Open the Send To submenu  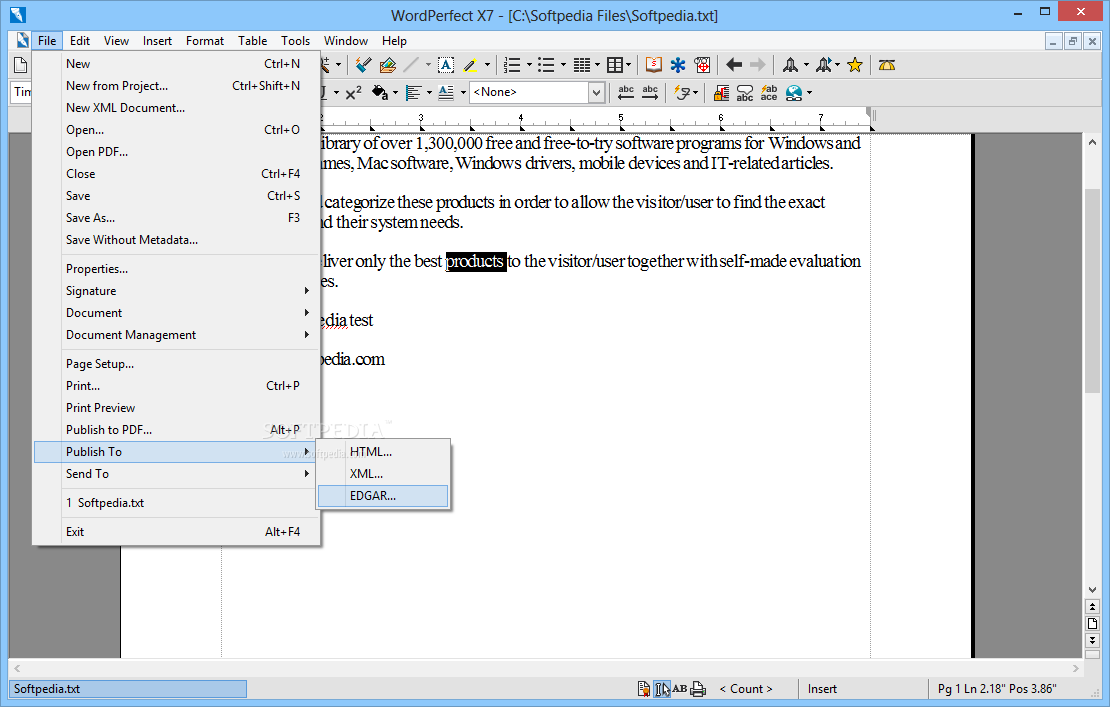pos(177,474)
